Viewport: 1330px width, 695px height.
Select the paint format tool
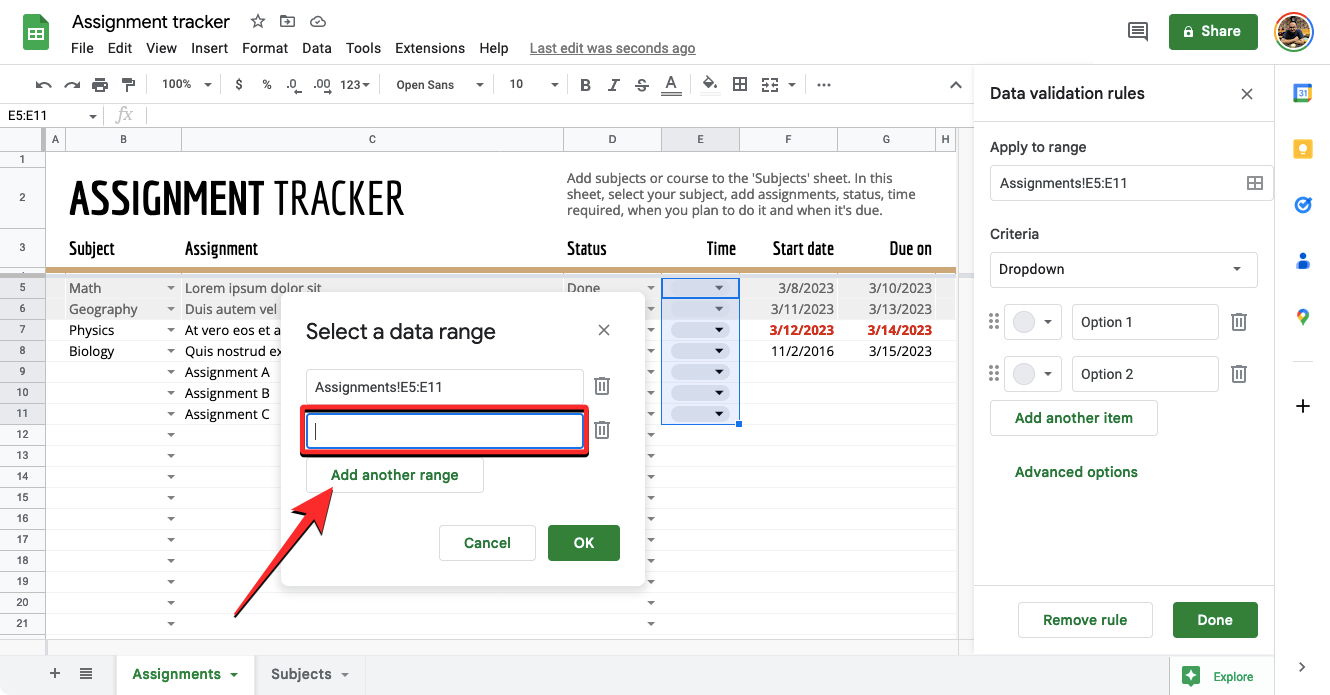coord(128,85)
